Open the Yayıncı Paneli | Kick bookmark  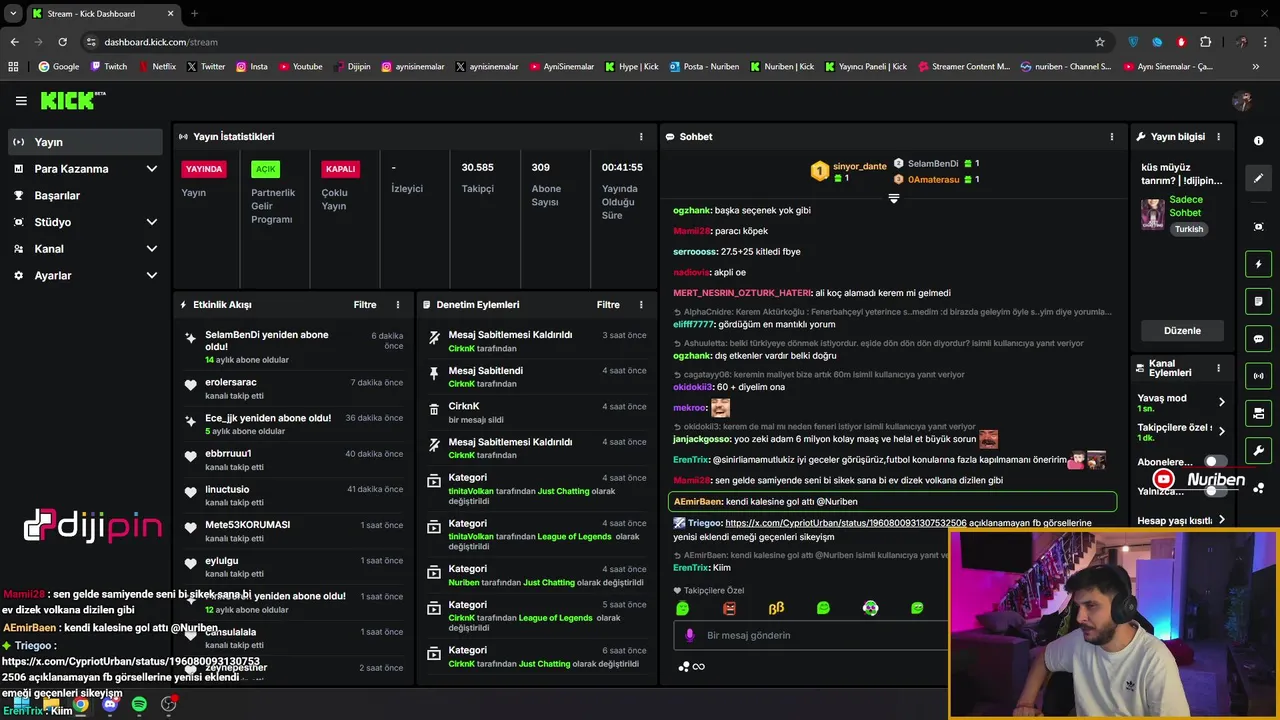[x=866, y=67]
